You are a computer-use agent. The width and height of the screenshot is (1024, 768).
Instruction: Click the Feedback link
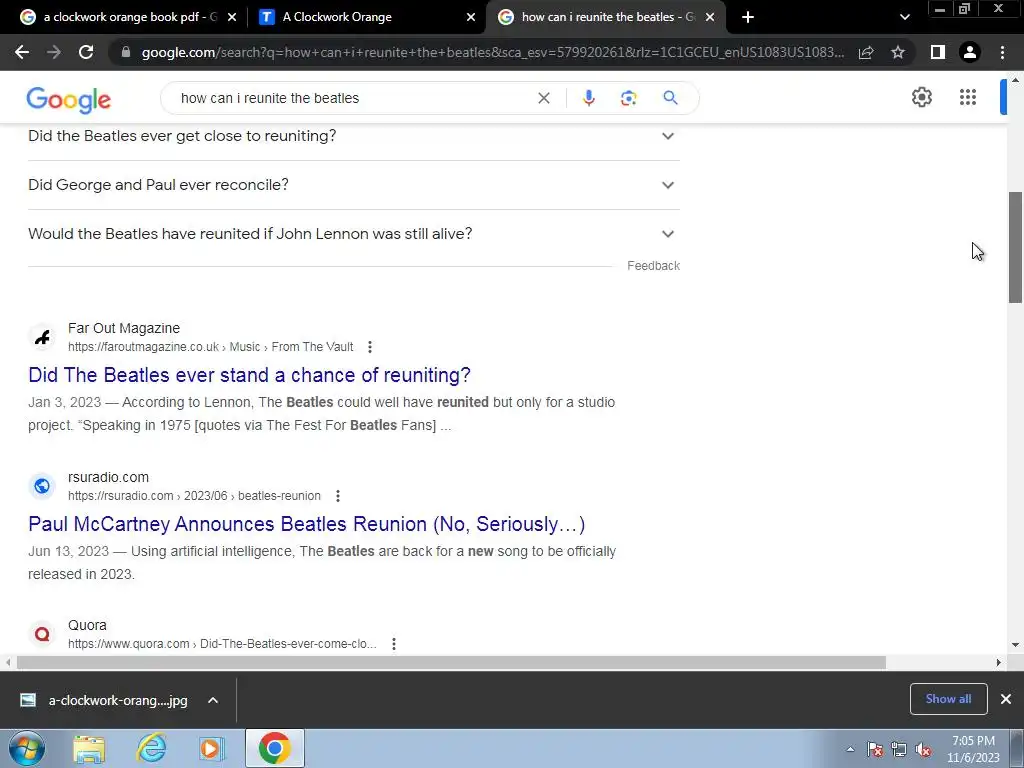click(653, 266)
